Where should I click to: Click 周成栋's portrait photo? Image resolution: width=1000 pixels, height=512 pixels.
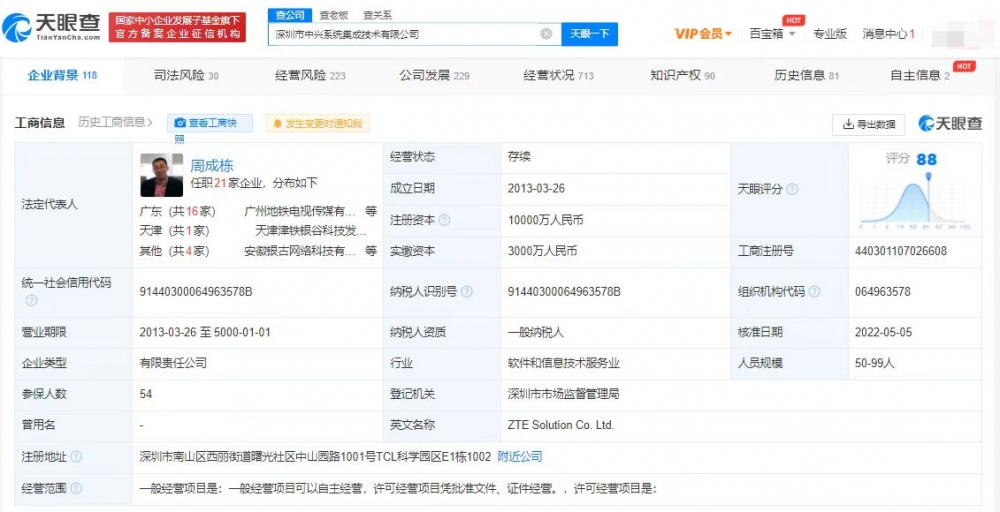(161, 175)
